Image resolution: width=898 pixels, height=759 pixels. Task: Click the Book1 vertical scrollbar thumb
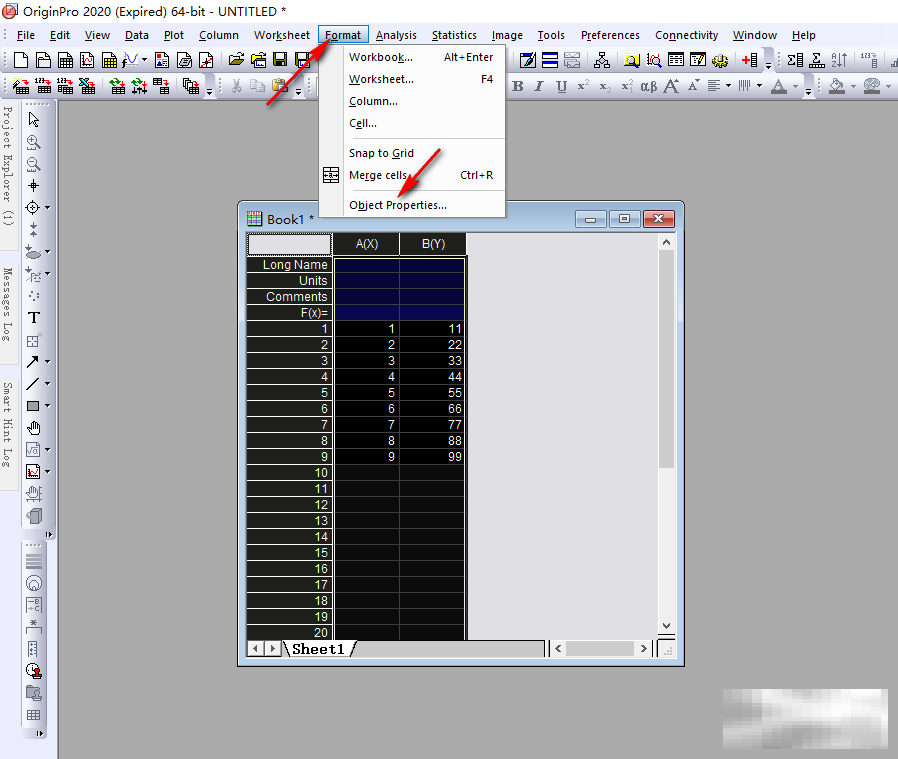click(666, 359)
